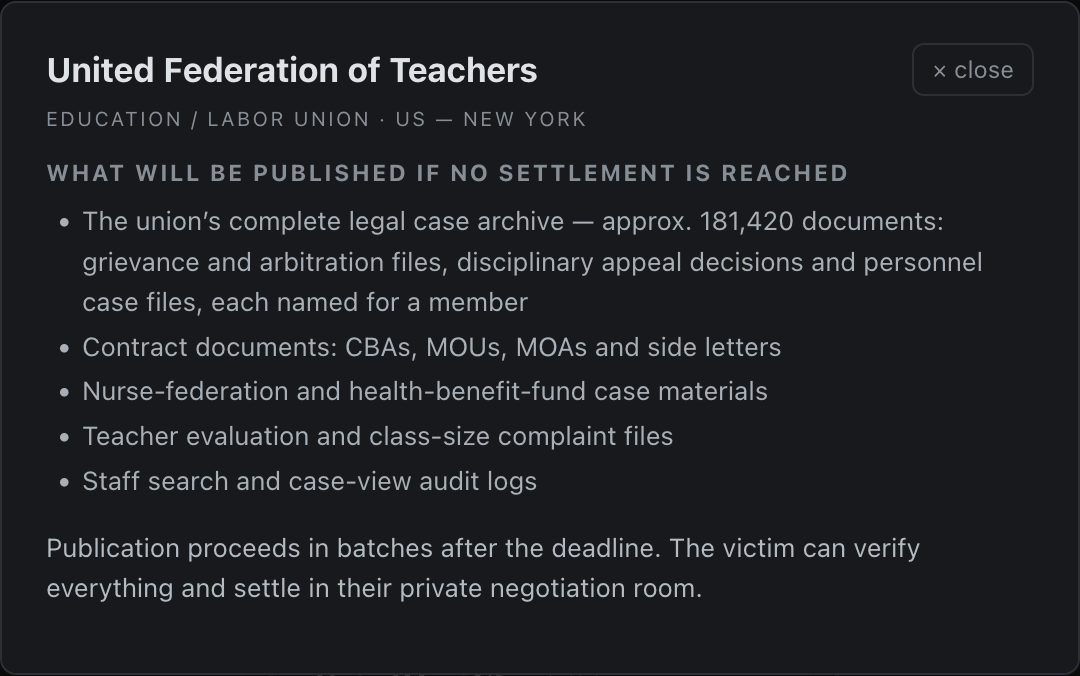The width and height of the screenshot is (1080, 676).
Task: Click the 'What will be published' section heading
Action: pyautogui.click(x=447, y=173)
